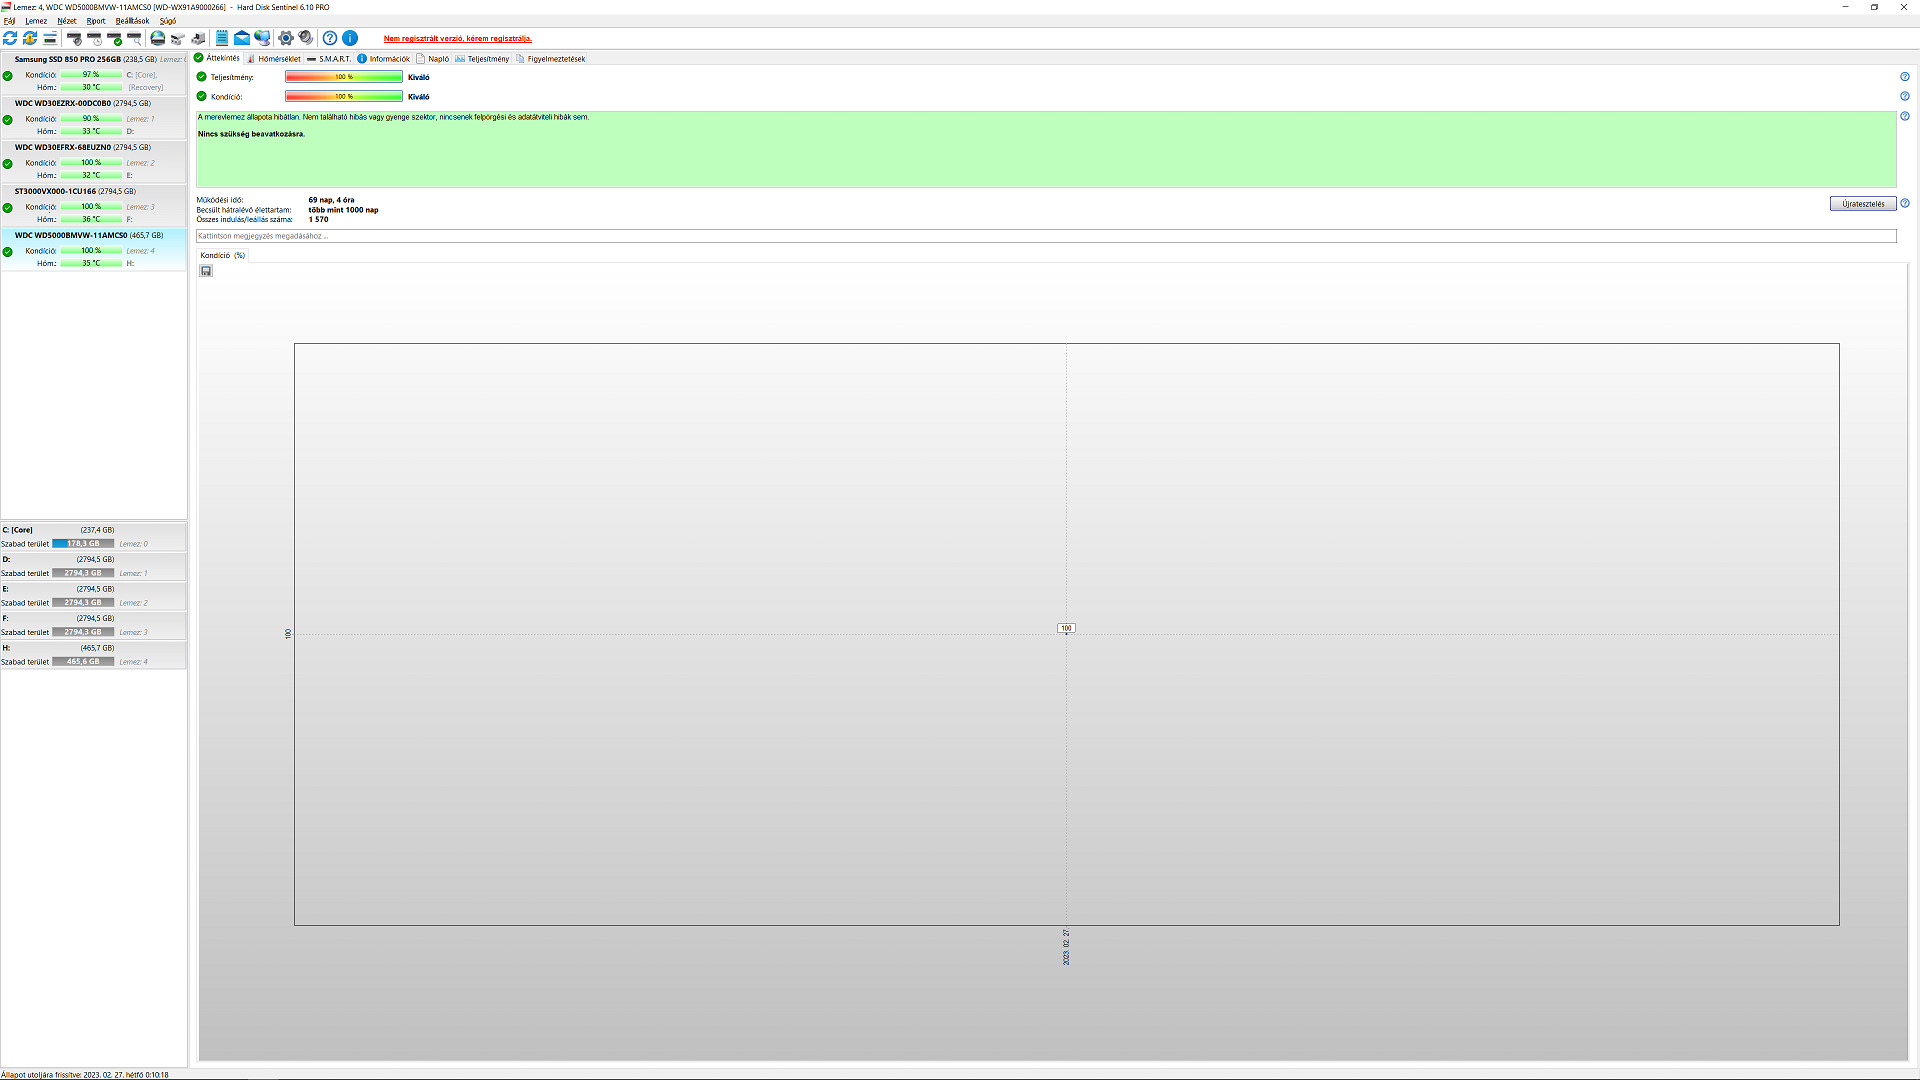
Task: Click the speaker sound toolbar icon
Action: [306, 38]
